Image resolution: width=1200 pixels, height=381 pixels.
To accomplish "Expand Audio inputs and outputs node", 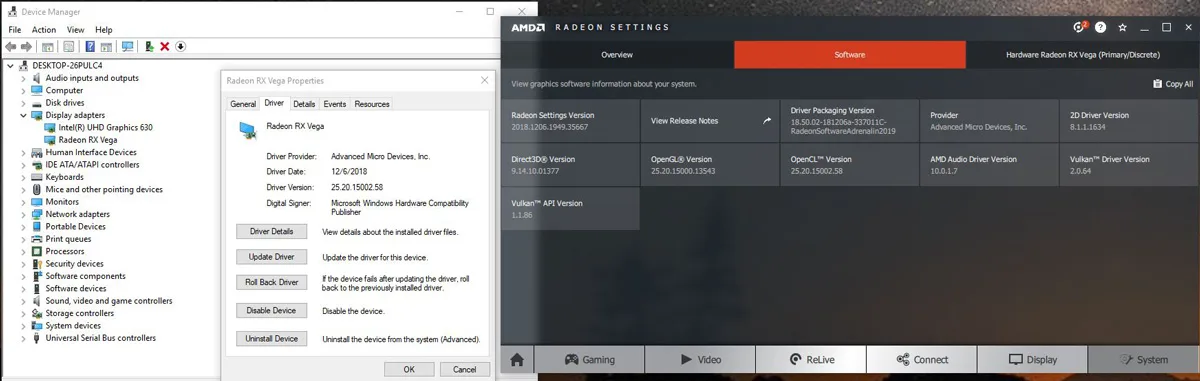I will 24,78.
